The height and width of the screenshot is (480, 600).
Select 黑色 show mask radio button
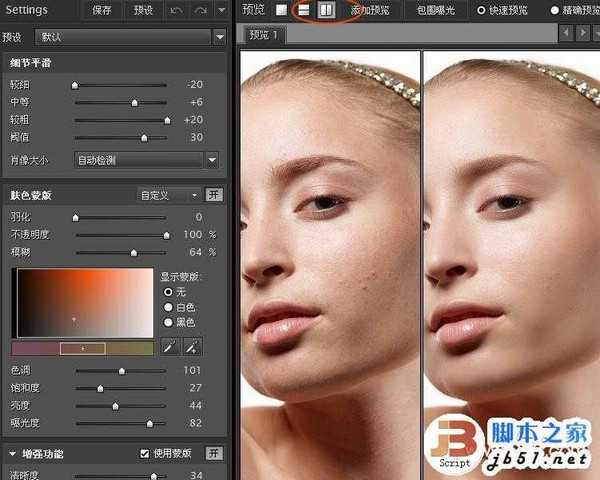click(x=167, y=322)
